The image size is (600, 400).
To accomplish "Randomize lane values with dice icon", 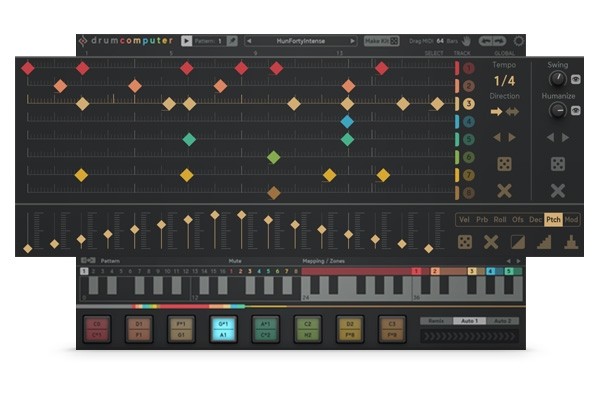I will (465, 242).
